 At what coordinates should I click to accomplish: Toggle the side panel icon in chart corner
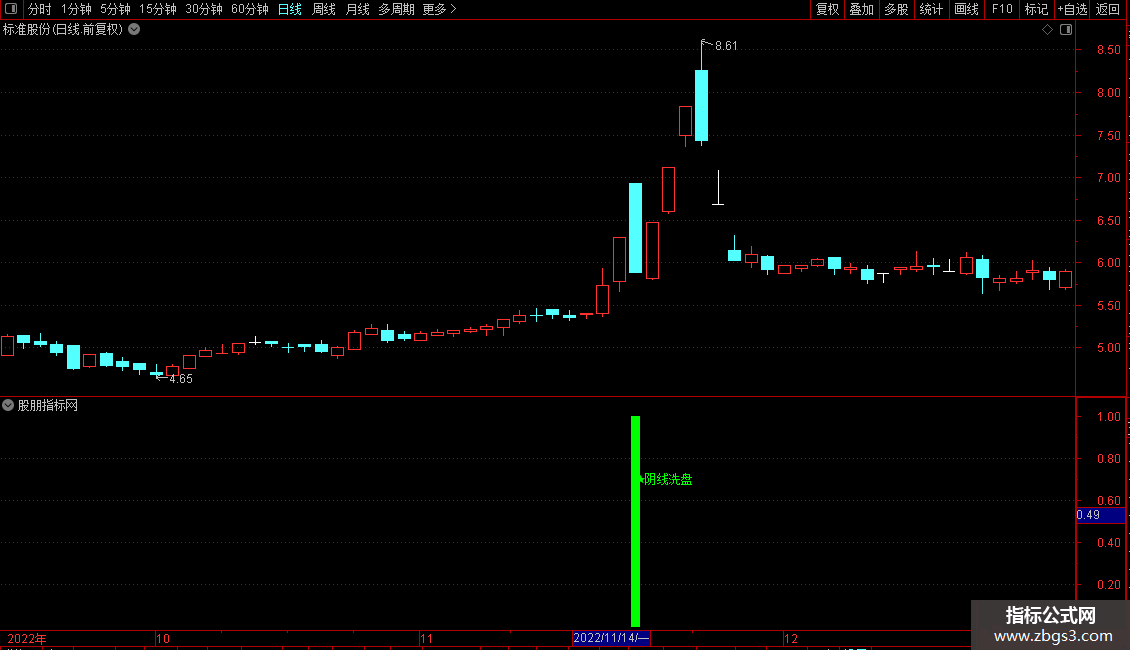pyautogui.click(x=1066, y=30)
